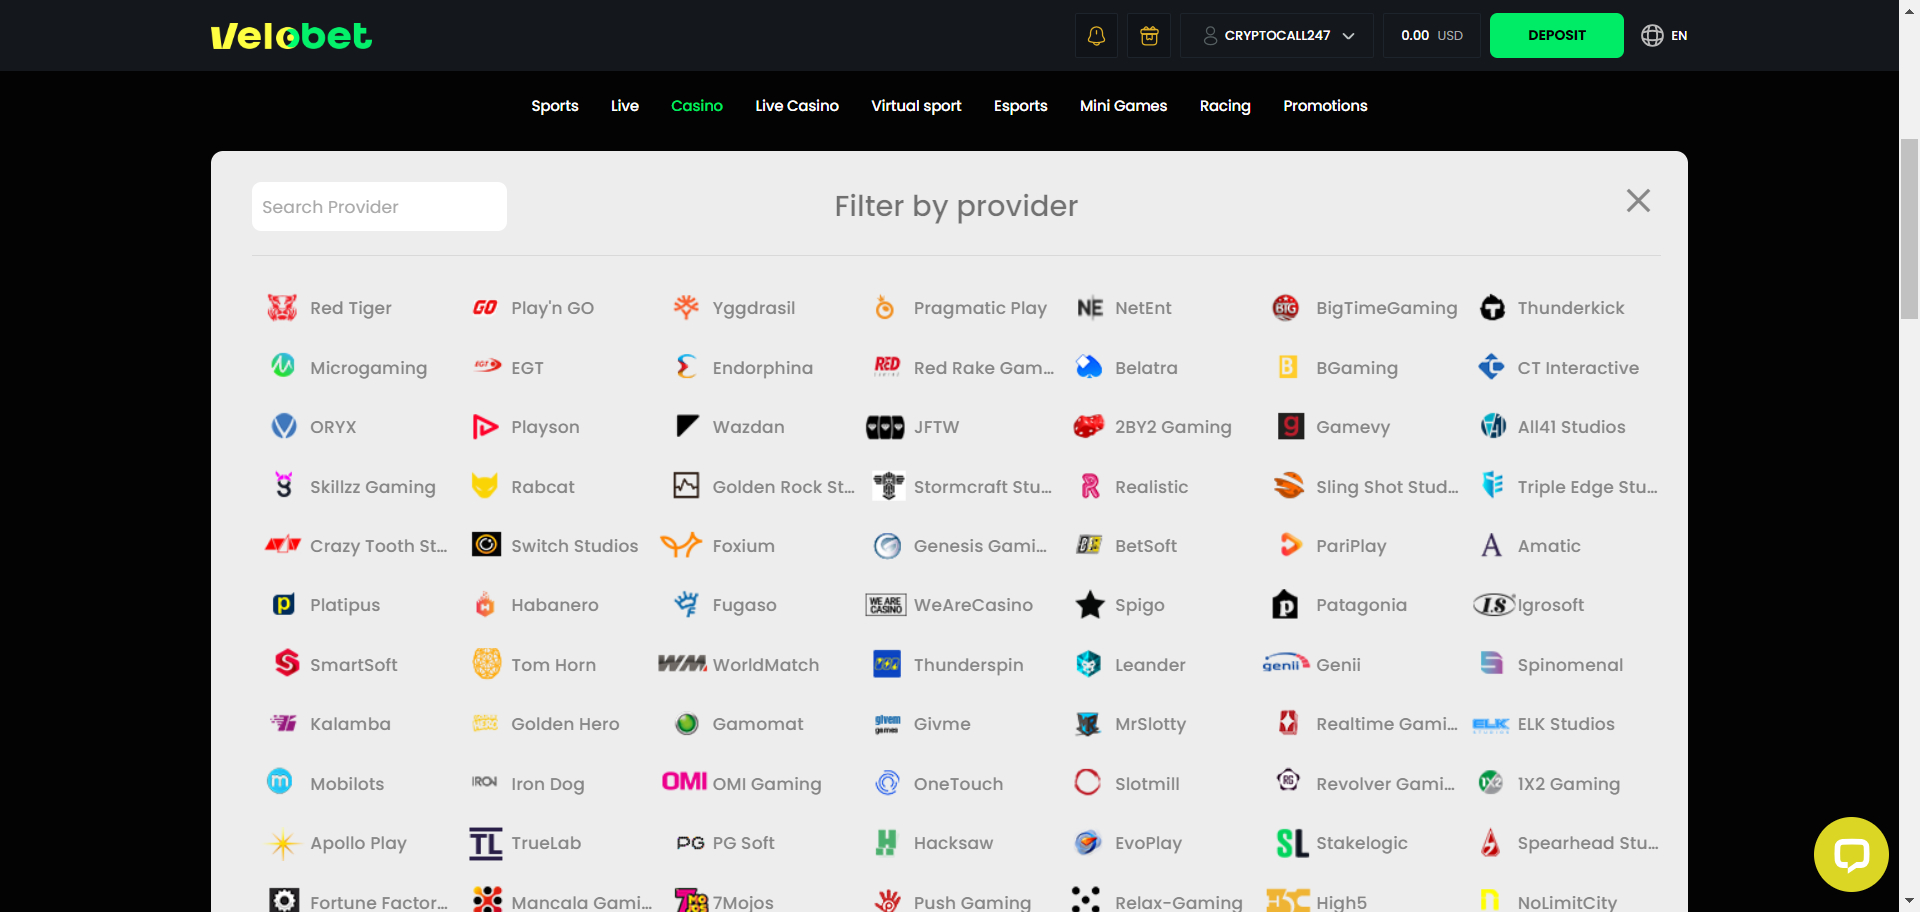Expand the CRYPTOCALL247 account dropdown
This screenshot has height=912, width=1920.
click(x=1277, y=36)
